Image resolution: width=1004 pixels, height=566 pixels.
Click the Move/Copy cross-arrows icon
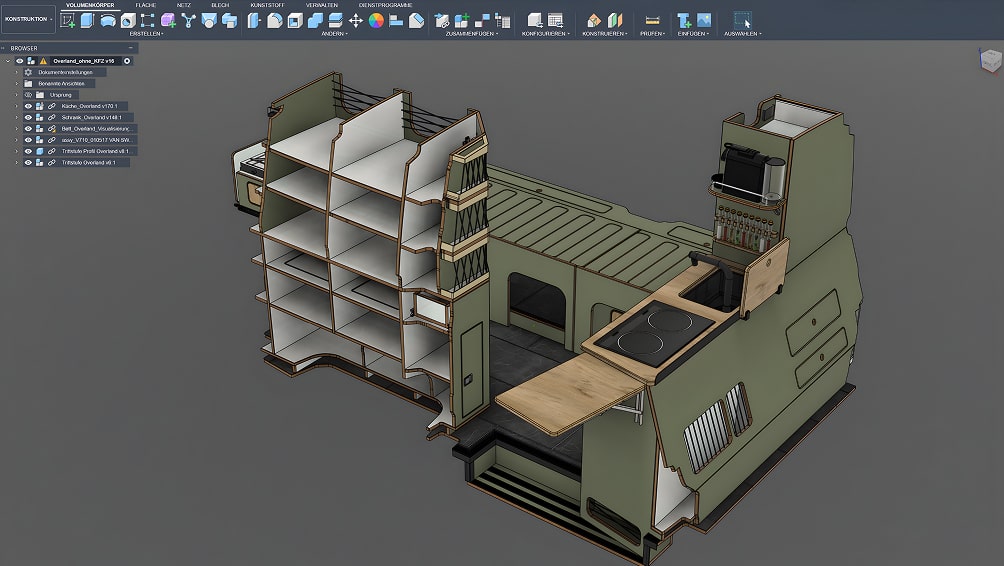pyautogui.click(x=356, y=20)
